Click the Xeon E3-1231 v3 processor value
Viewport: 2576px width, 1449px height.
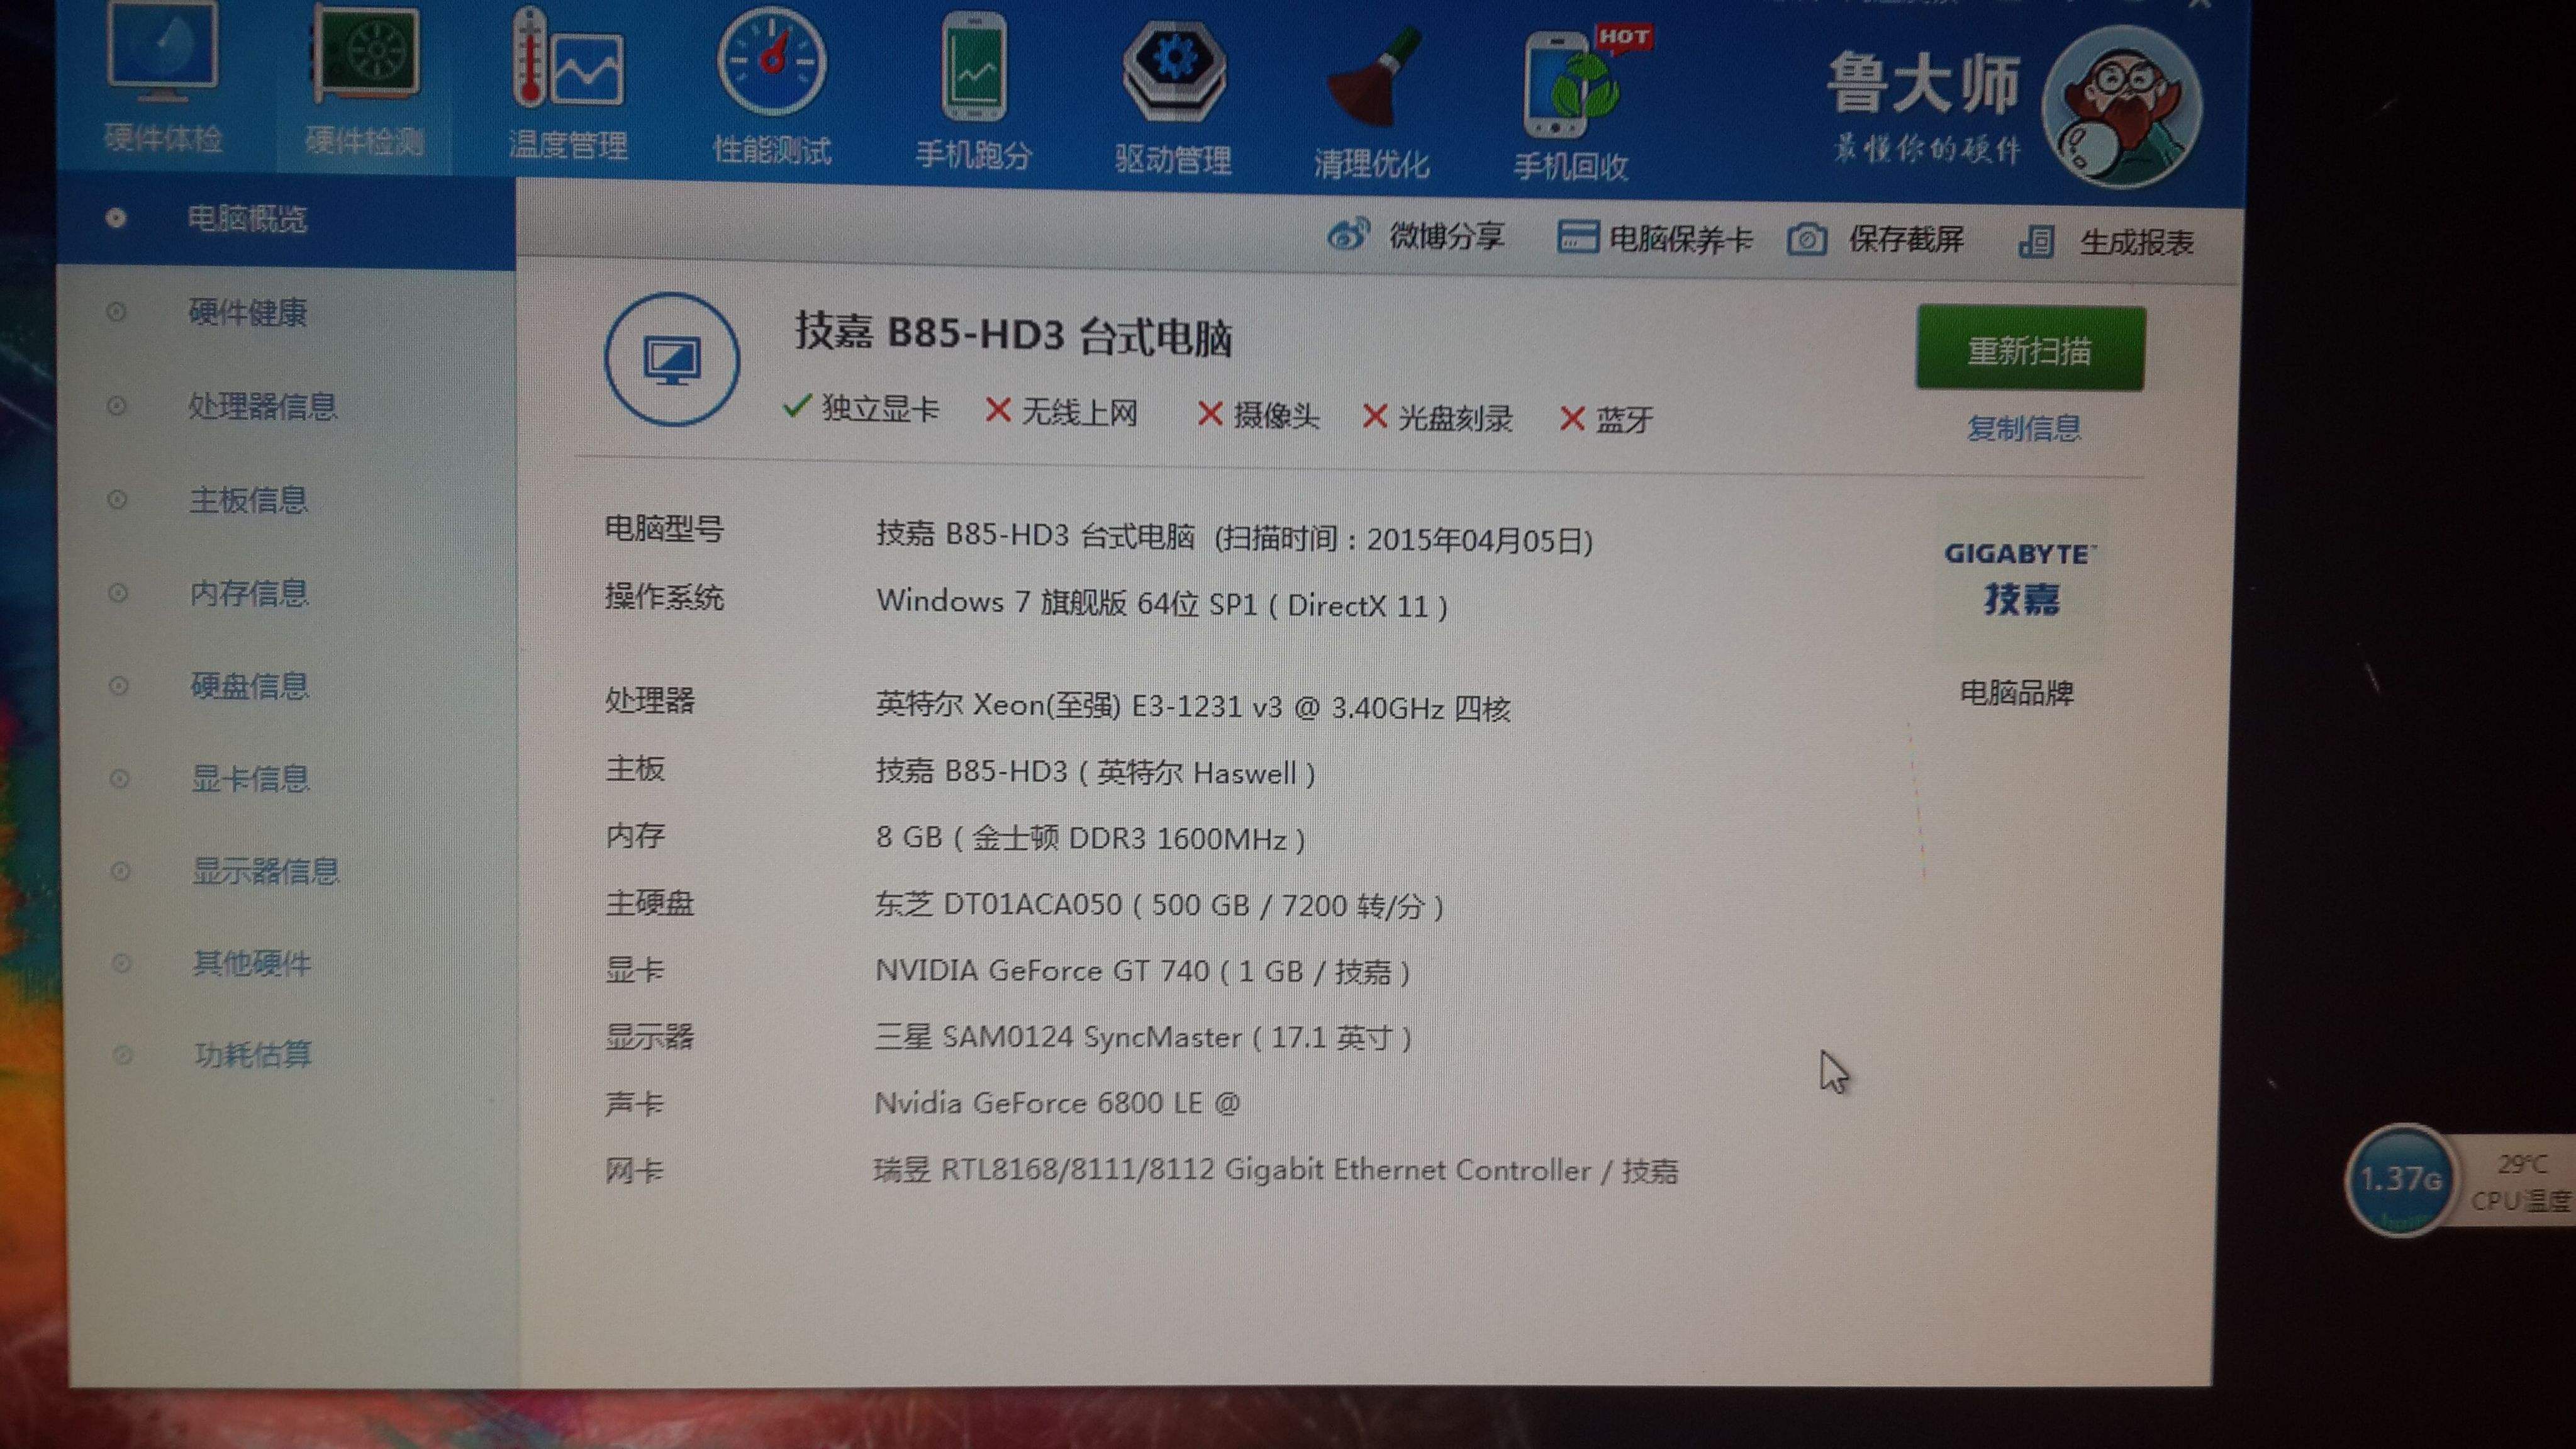tap(1193, 706)
